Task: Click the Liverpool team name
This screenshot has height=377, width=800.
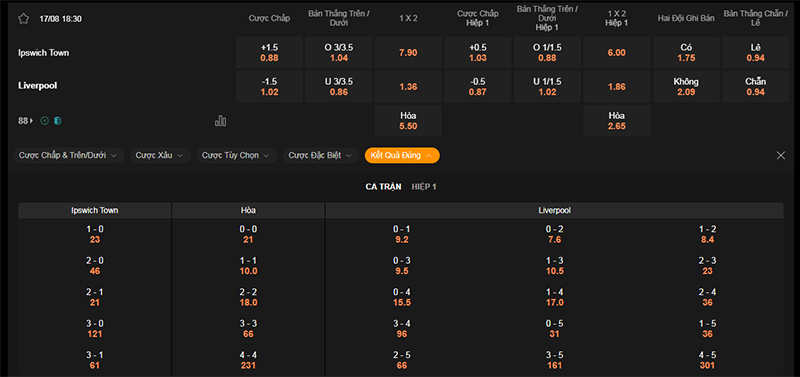Action: tap(38, 86)
